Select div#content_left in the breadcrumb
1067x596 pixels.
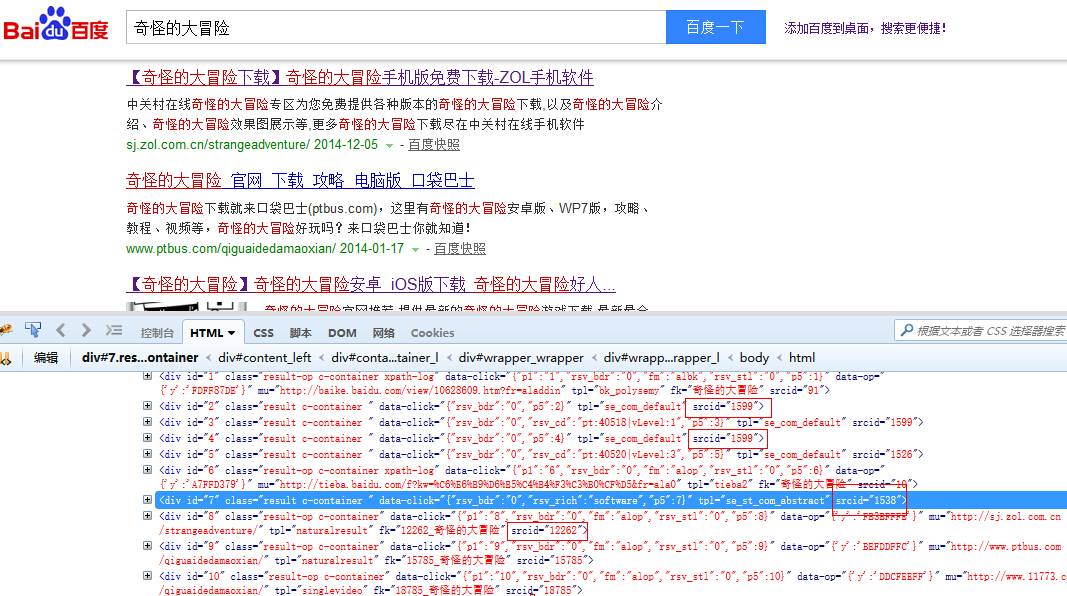pos(265,357)
